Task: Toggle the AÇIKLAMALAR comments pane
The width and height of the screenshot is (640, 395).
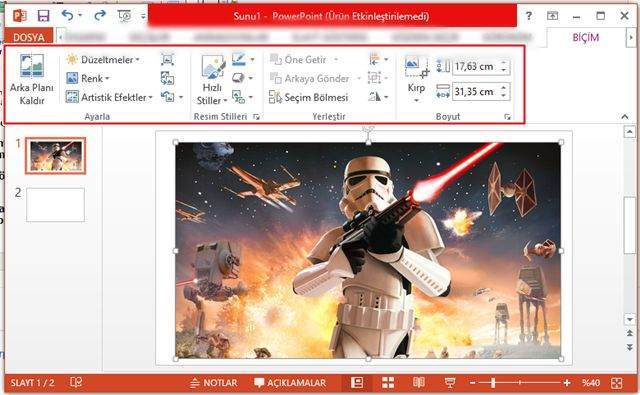Action: pyautogui.click(x=290, y=383)
